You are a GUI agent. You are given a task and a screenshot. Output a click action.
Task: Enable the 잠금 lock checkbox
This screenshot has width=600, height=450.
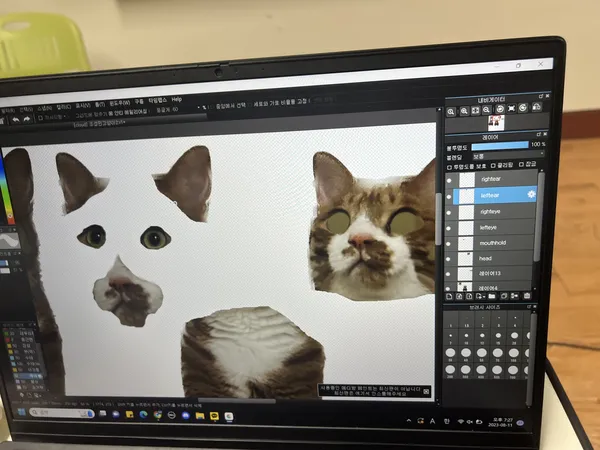521,165
